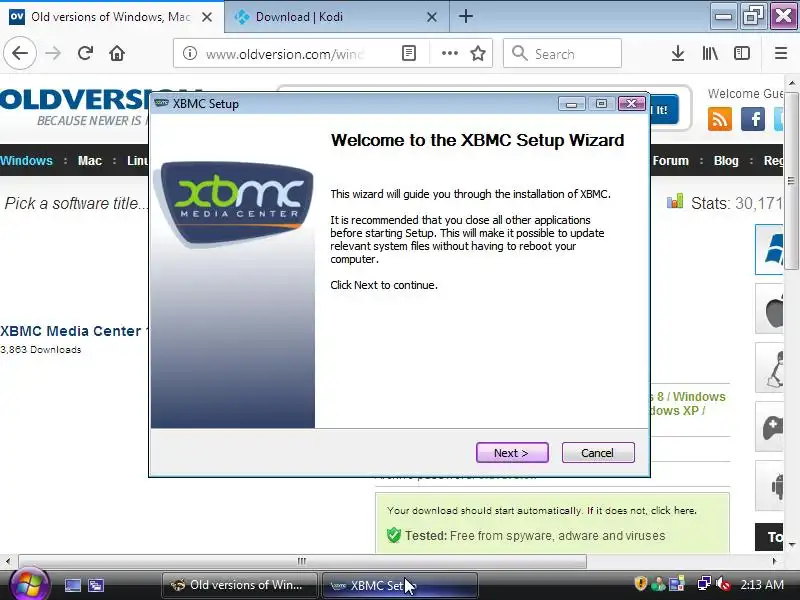Close the XBMC Setup dialog
This screenshot has width=800, height=600.
click(631, 104)
